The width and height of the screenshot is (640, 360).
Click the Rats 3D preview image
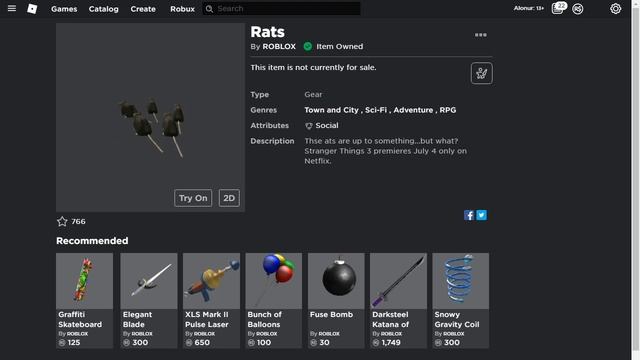point(150,118)
